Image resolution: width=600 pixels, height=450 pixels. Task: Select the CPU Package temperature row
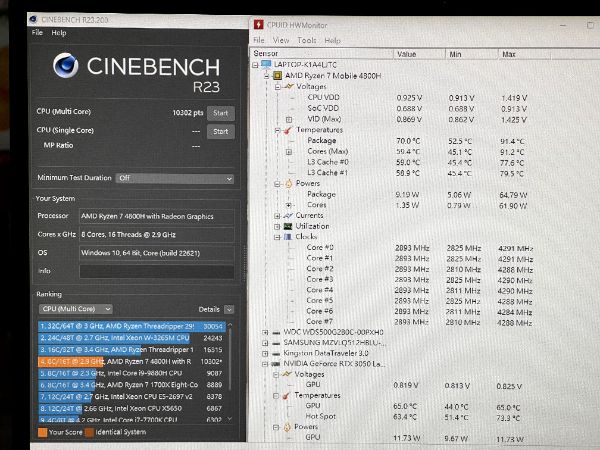pyautogui.click(x=416, y=141)
